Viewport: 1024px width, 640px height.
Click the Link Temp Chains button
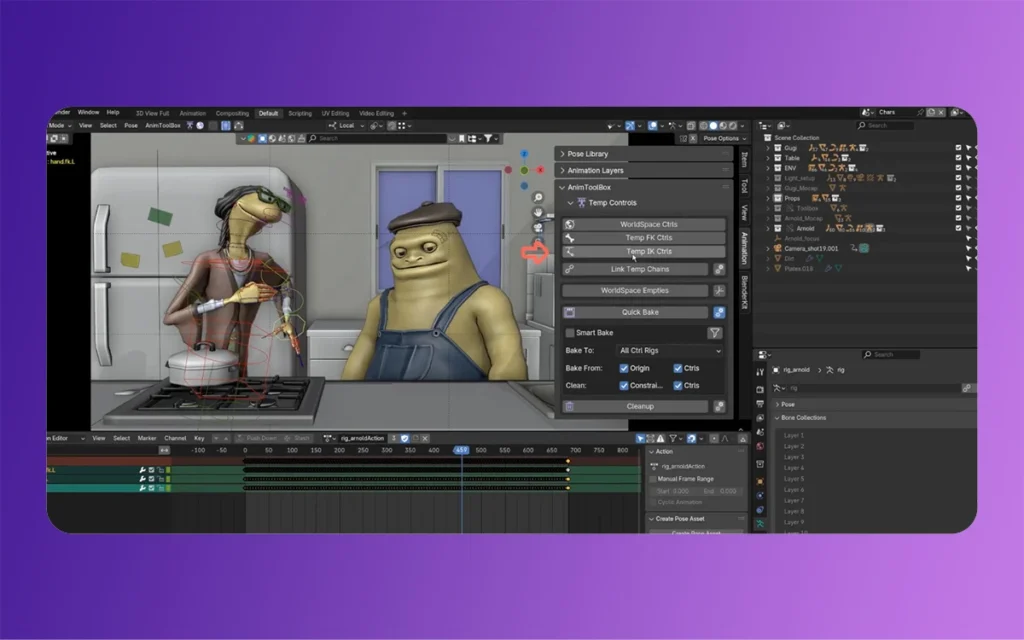click(635, 269)
